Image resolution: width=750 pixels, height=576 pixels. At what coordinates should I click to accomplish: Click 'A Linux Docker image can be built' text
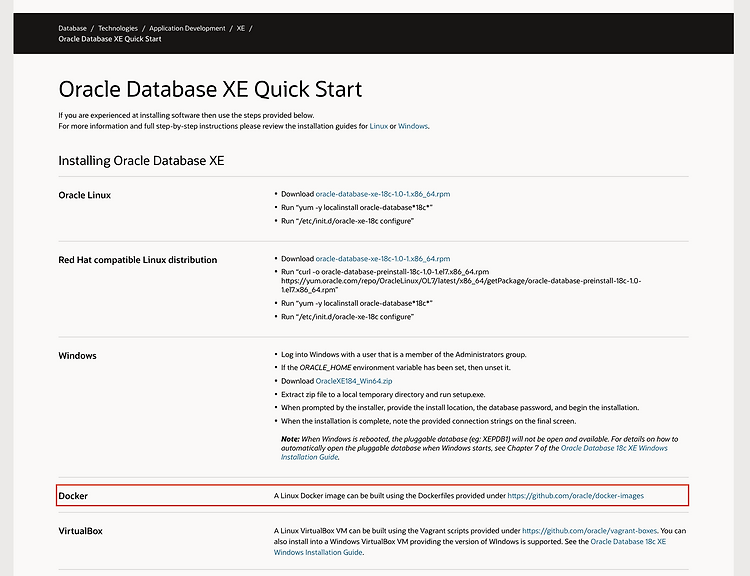390,496
